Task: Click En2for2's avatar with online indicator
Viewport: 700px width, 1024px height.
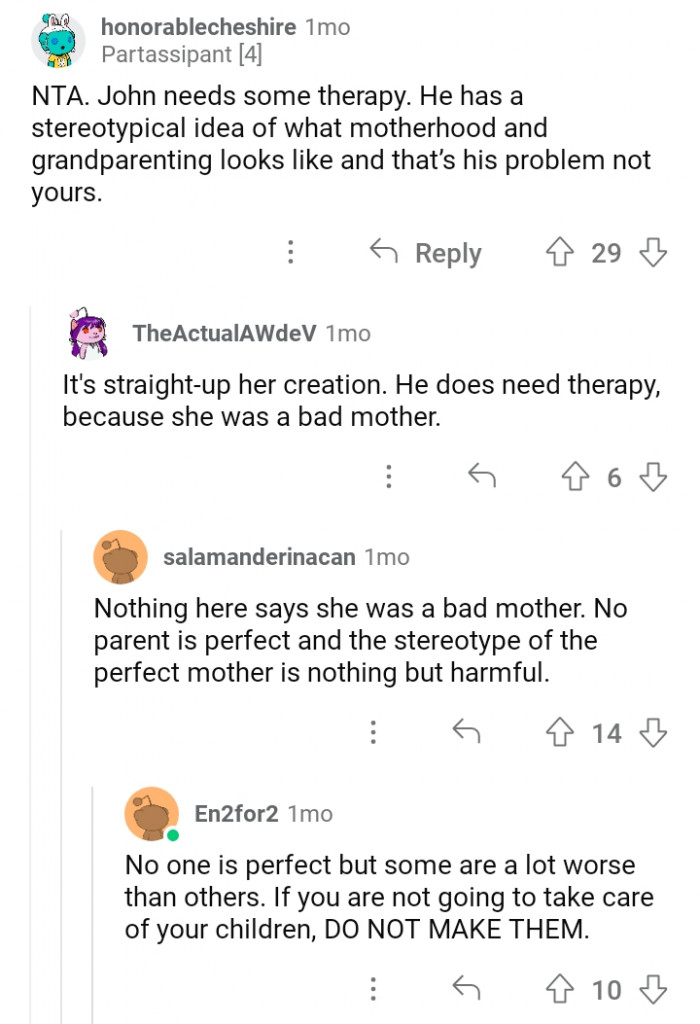Action: [x=152, y=814]
